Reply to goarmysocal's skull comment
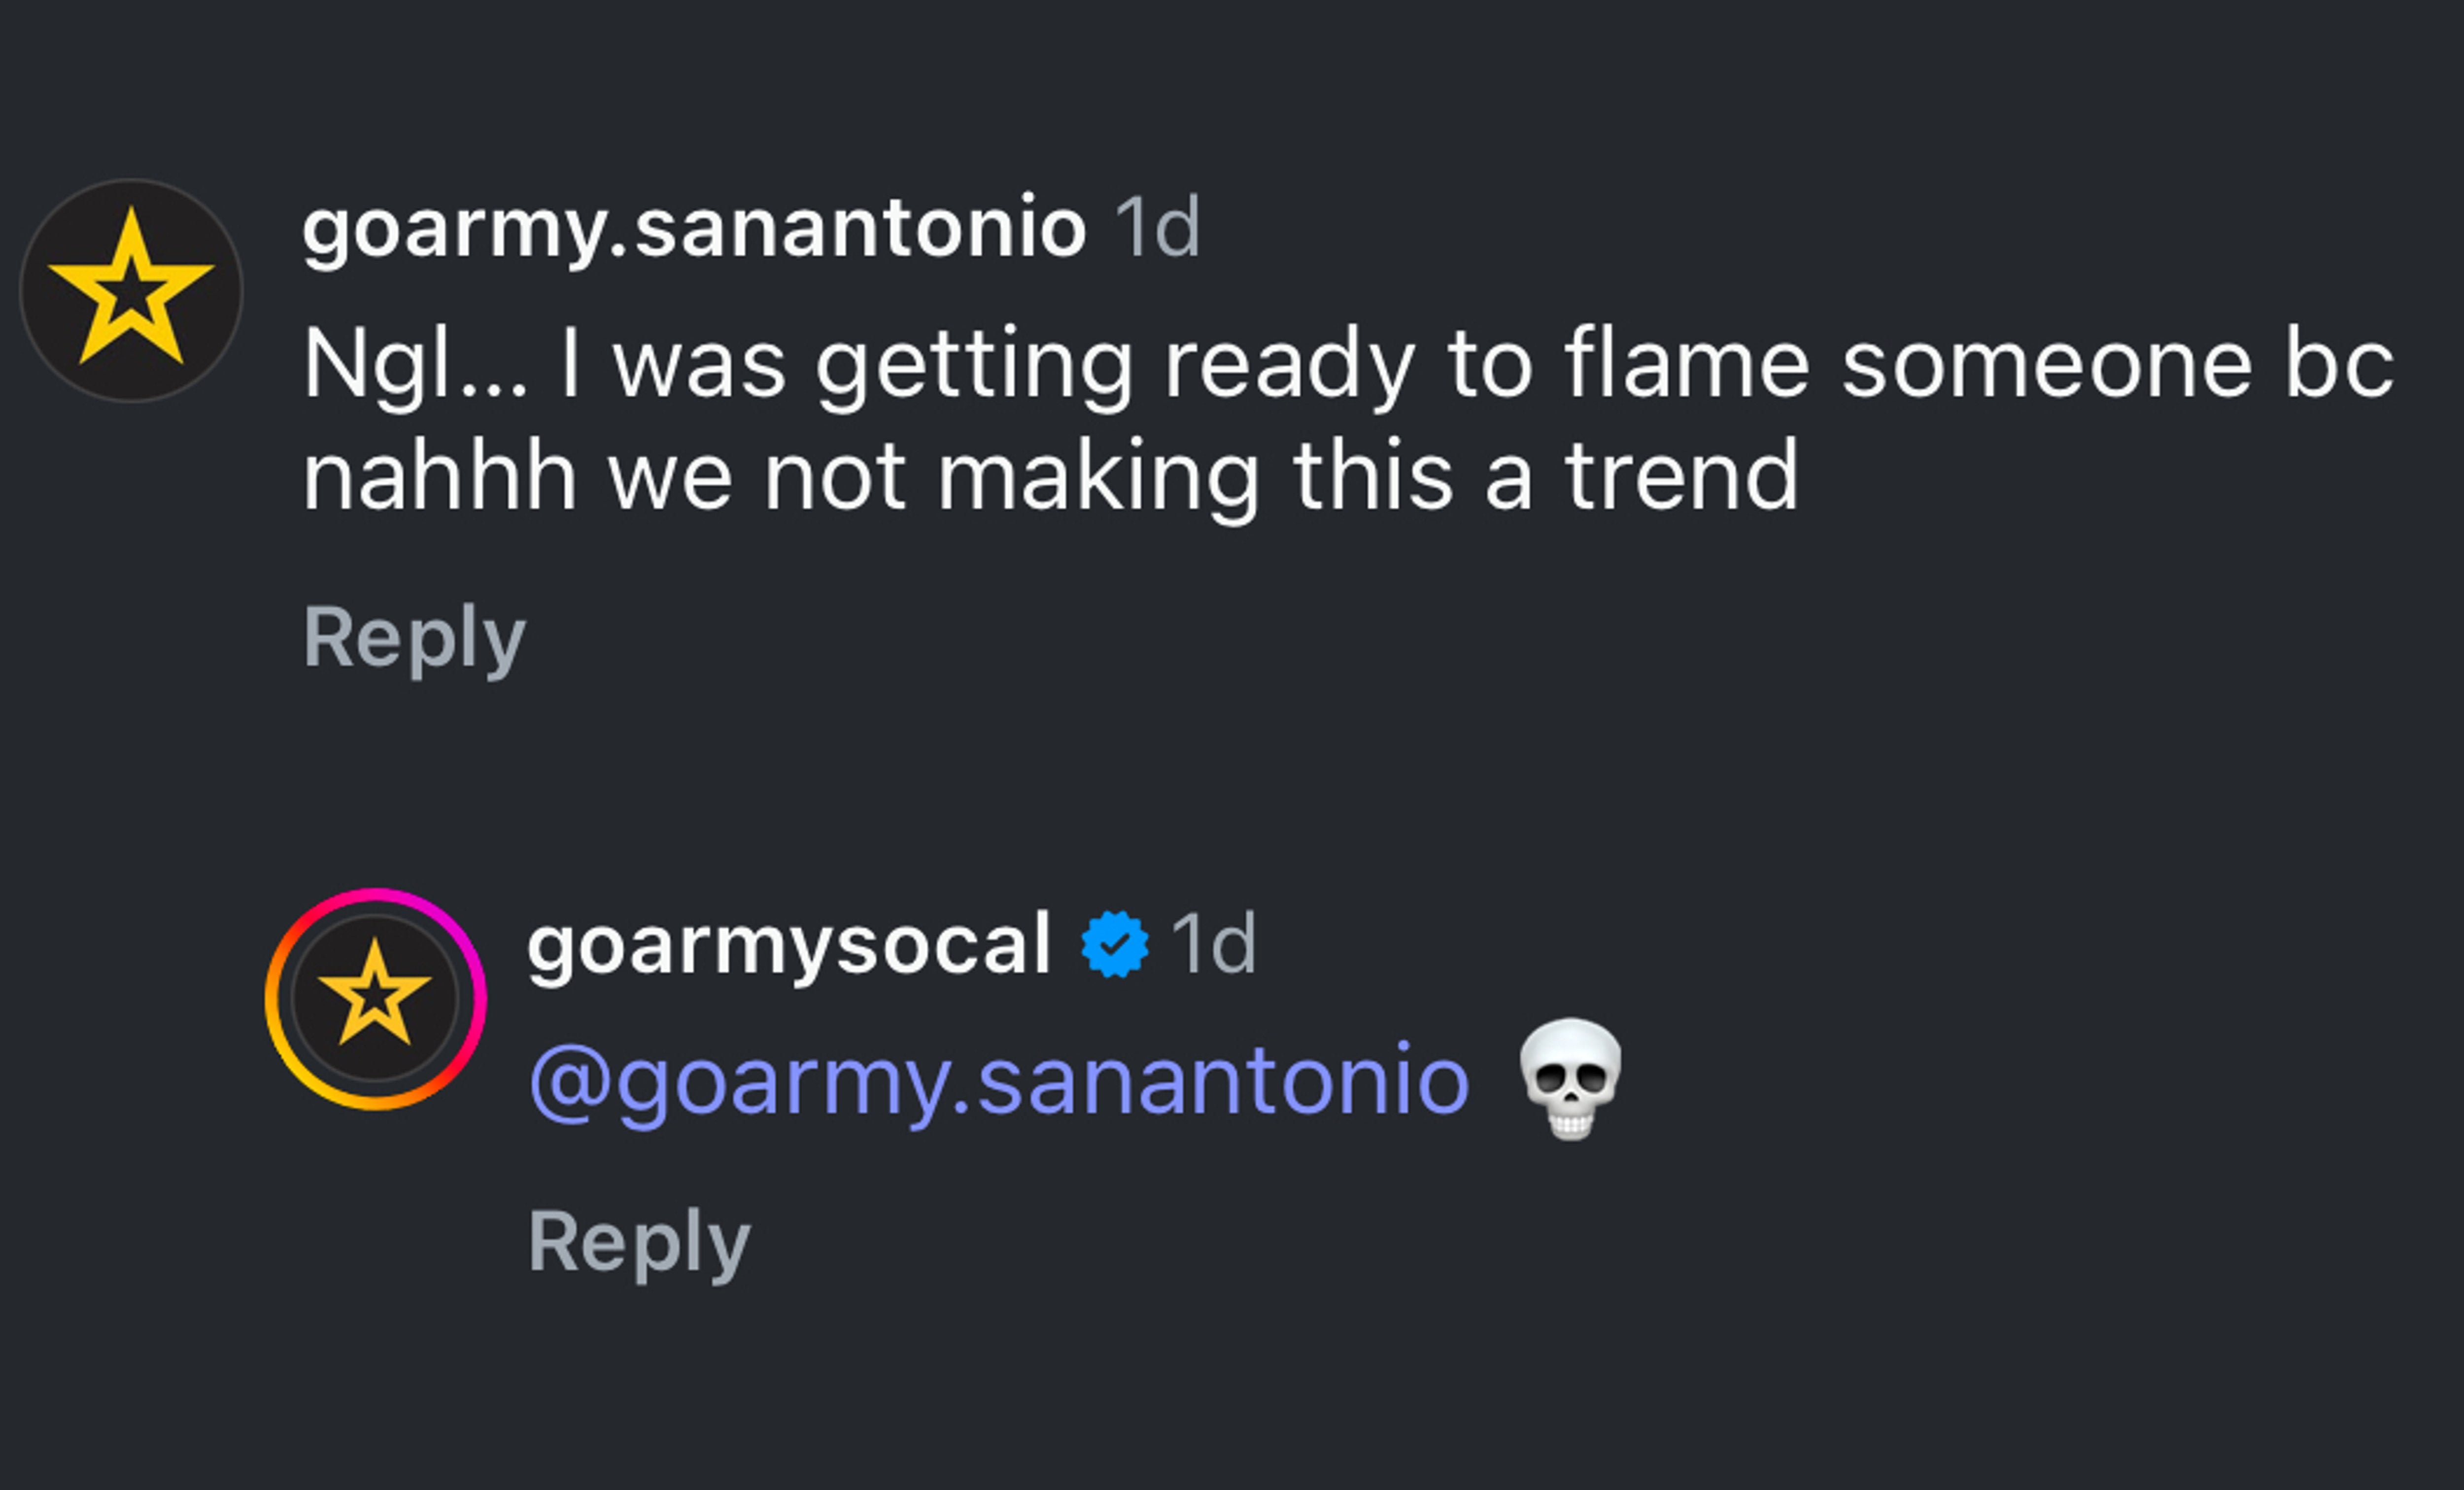This screenshot has height=1490, width=2464. click(x=639, y=1241)
